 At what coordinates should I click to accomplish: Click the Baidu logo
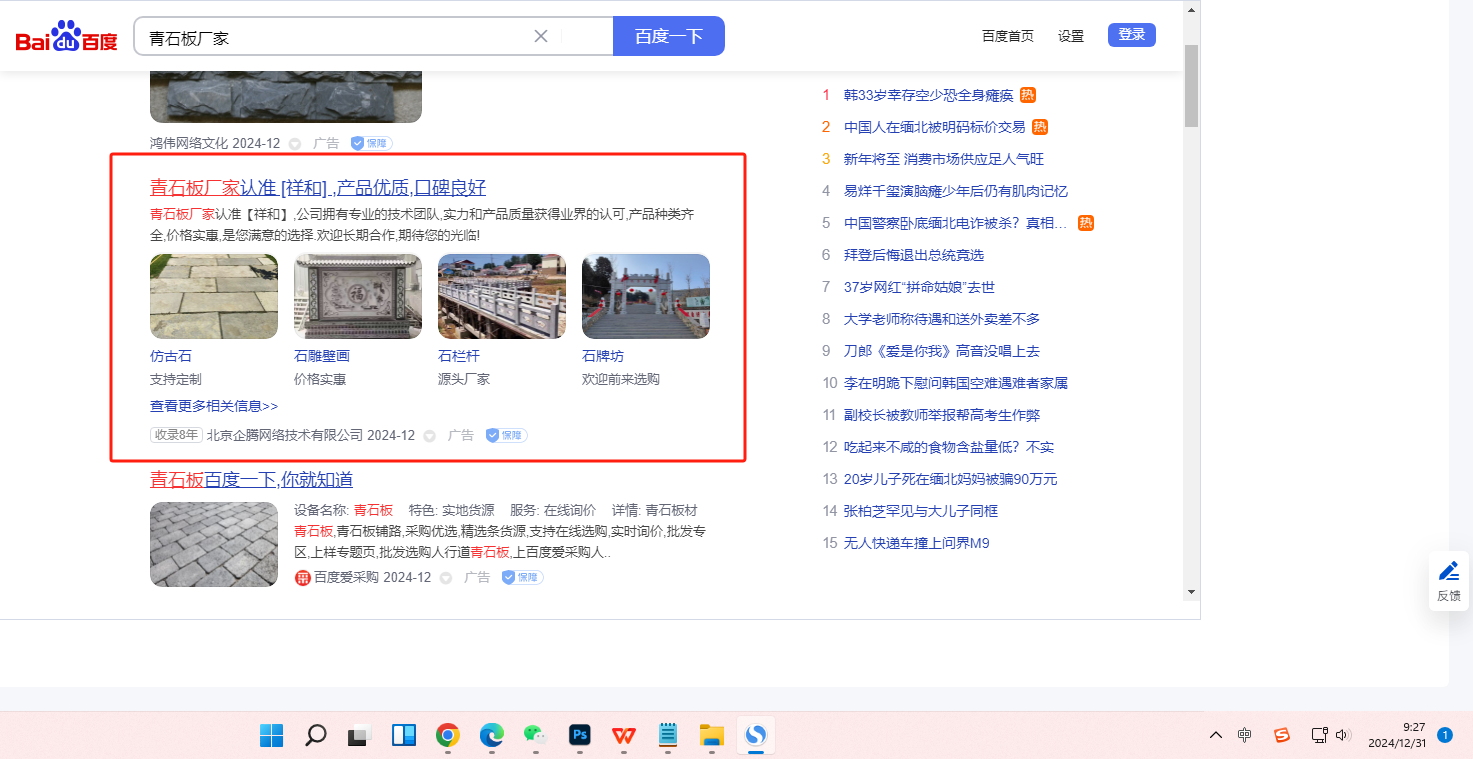click(66, 37)
